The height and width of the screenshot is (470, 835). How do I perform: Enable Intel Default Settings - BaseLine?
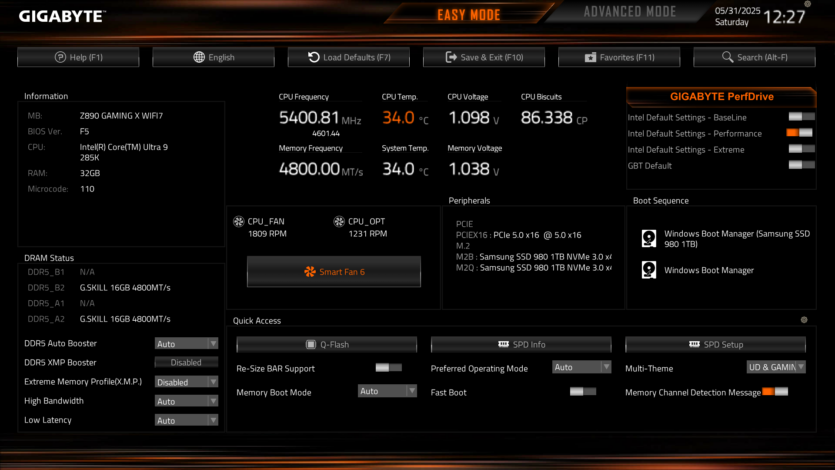pyautogui.click(x=801, y=117)
